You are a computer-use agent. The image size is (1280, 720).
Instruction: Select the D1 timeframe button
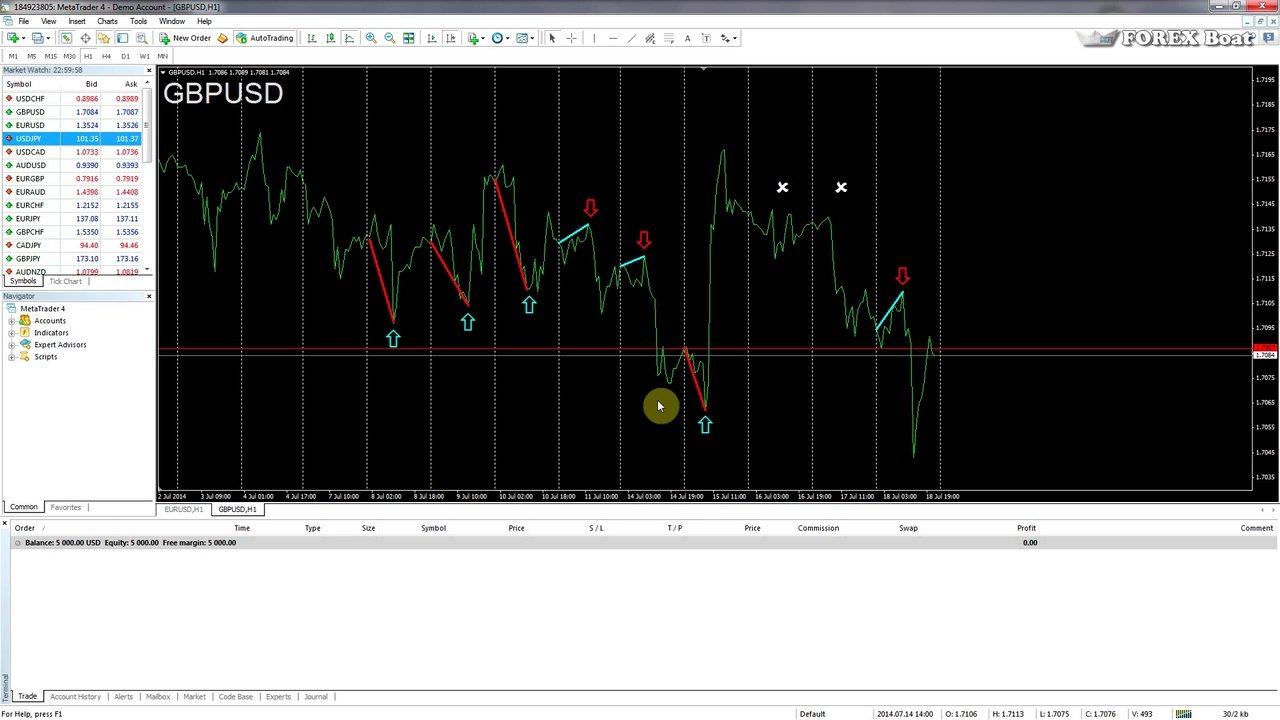(x=125, y=56)
